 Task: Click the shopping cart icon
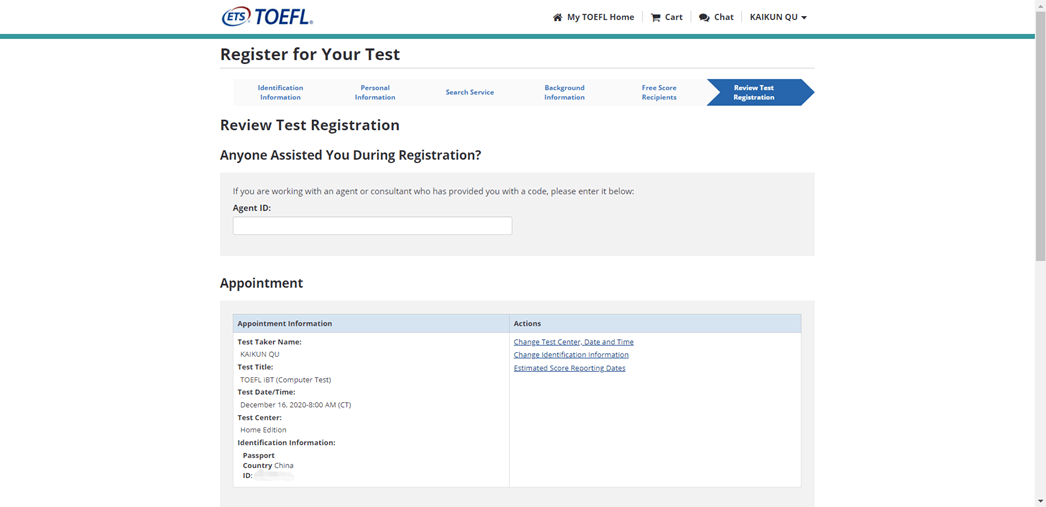tap(655, 17)
